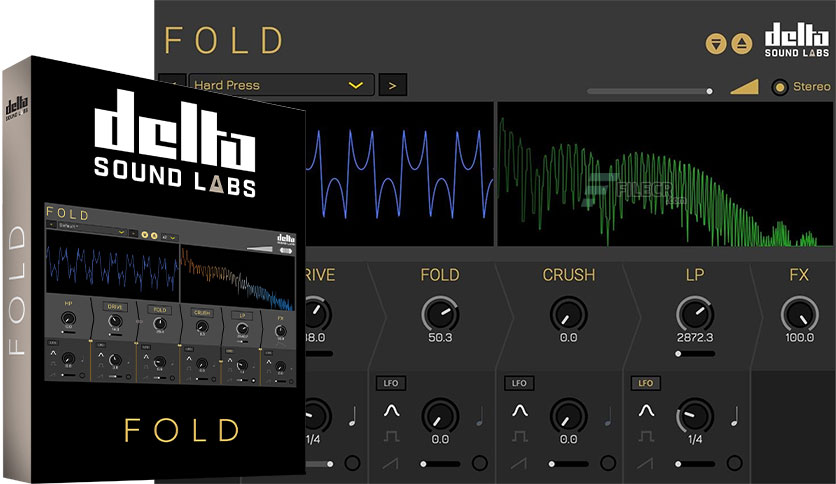Toggle round button beside FOLD LFO depth slider
Viewport: 836px width, 484px height.
(x=479, y=463)
